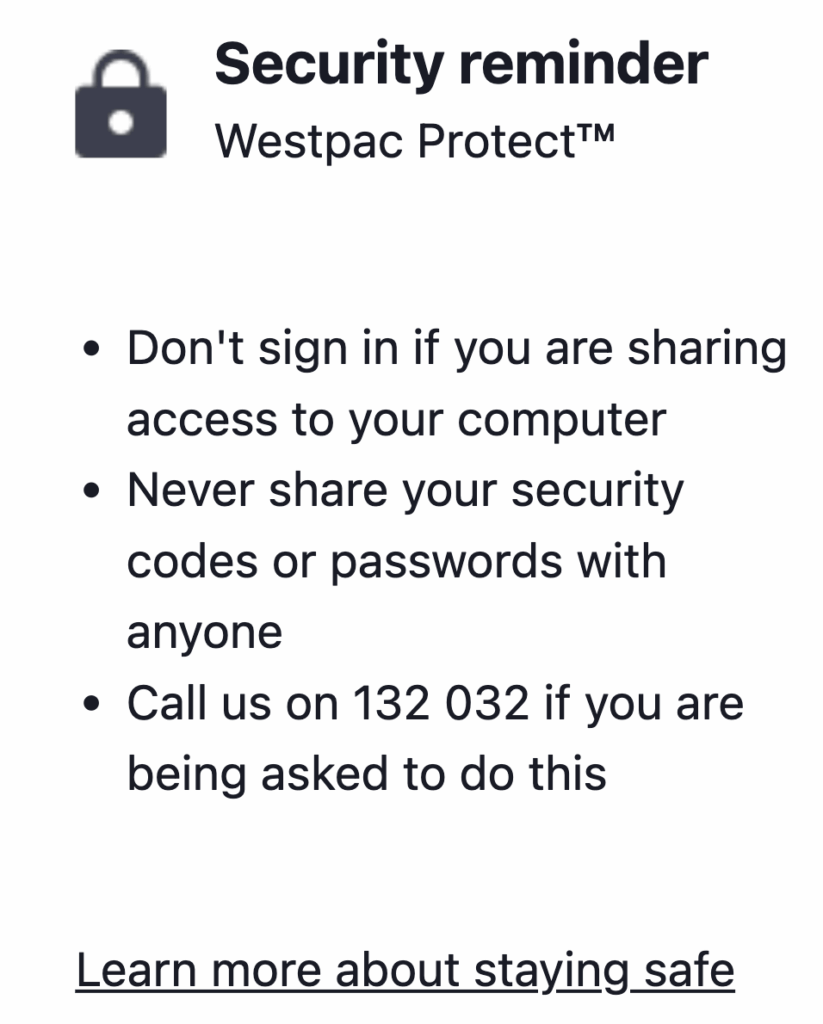Select the word "Protect" in the subtitle
The image size is (823, 1024).
pyautogui.click(x=486, y=141)
